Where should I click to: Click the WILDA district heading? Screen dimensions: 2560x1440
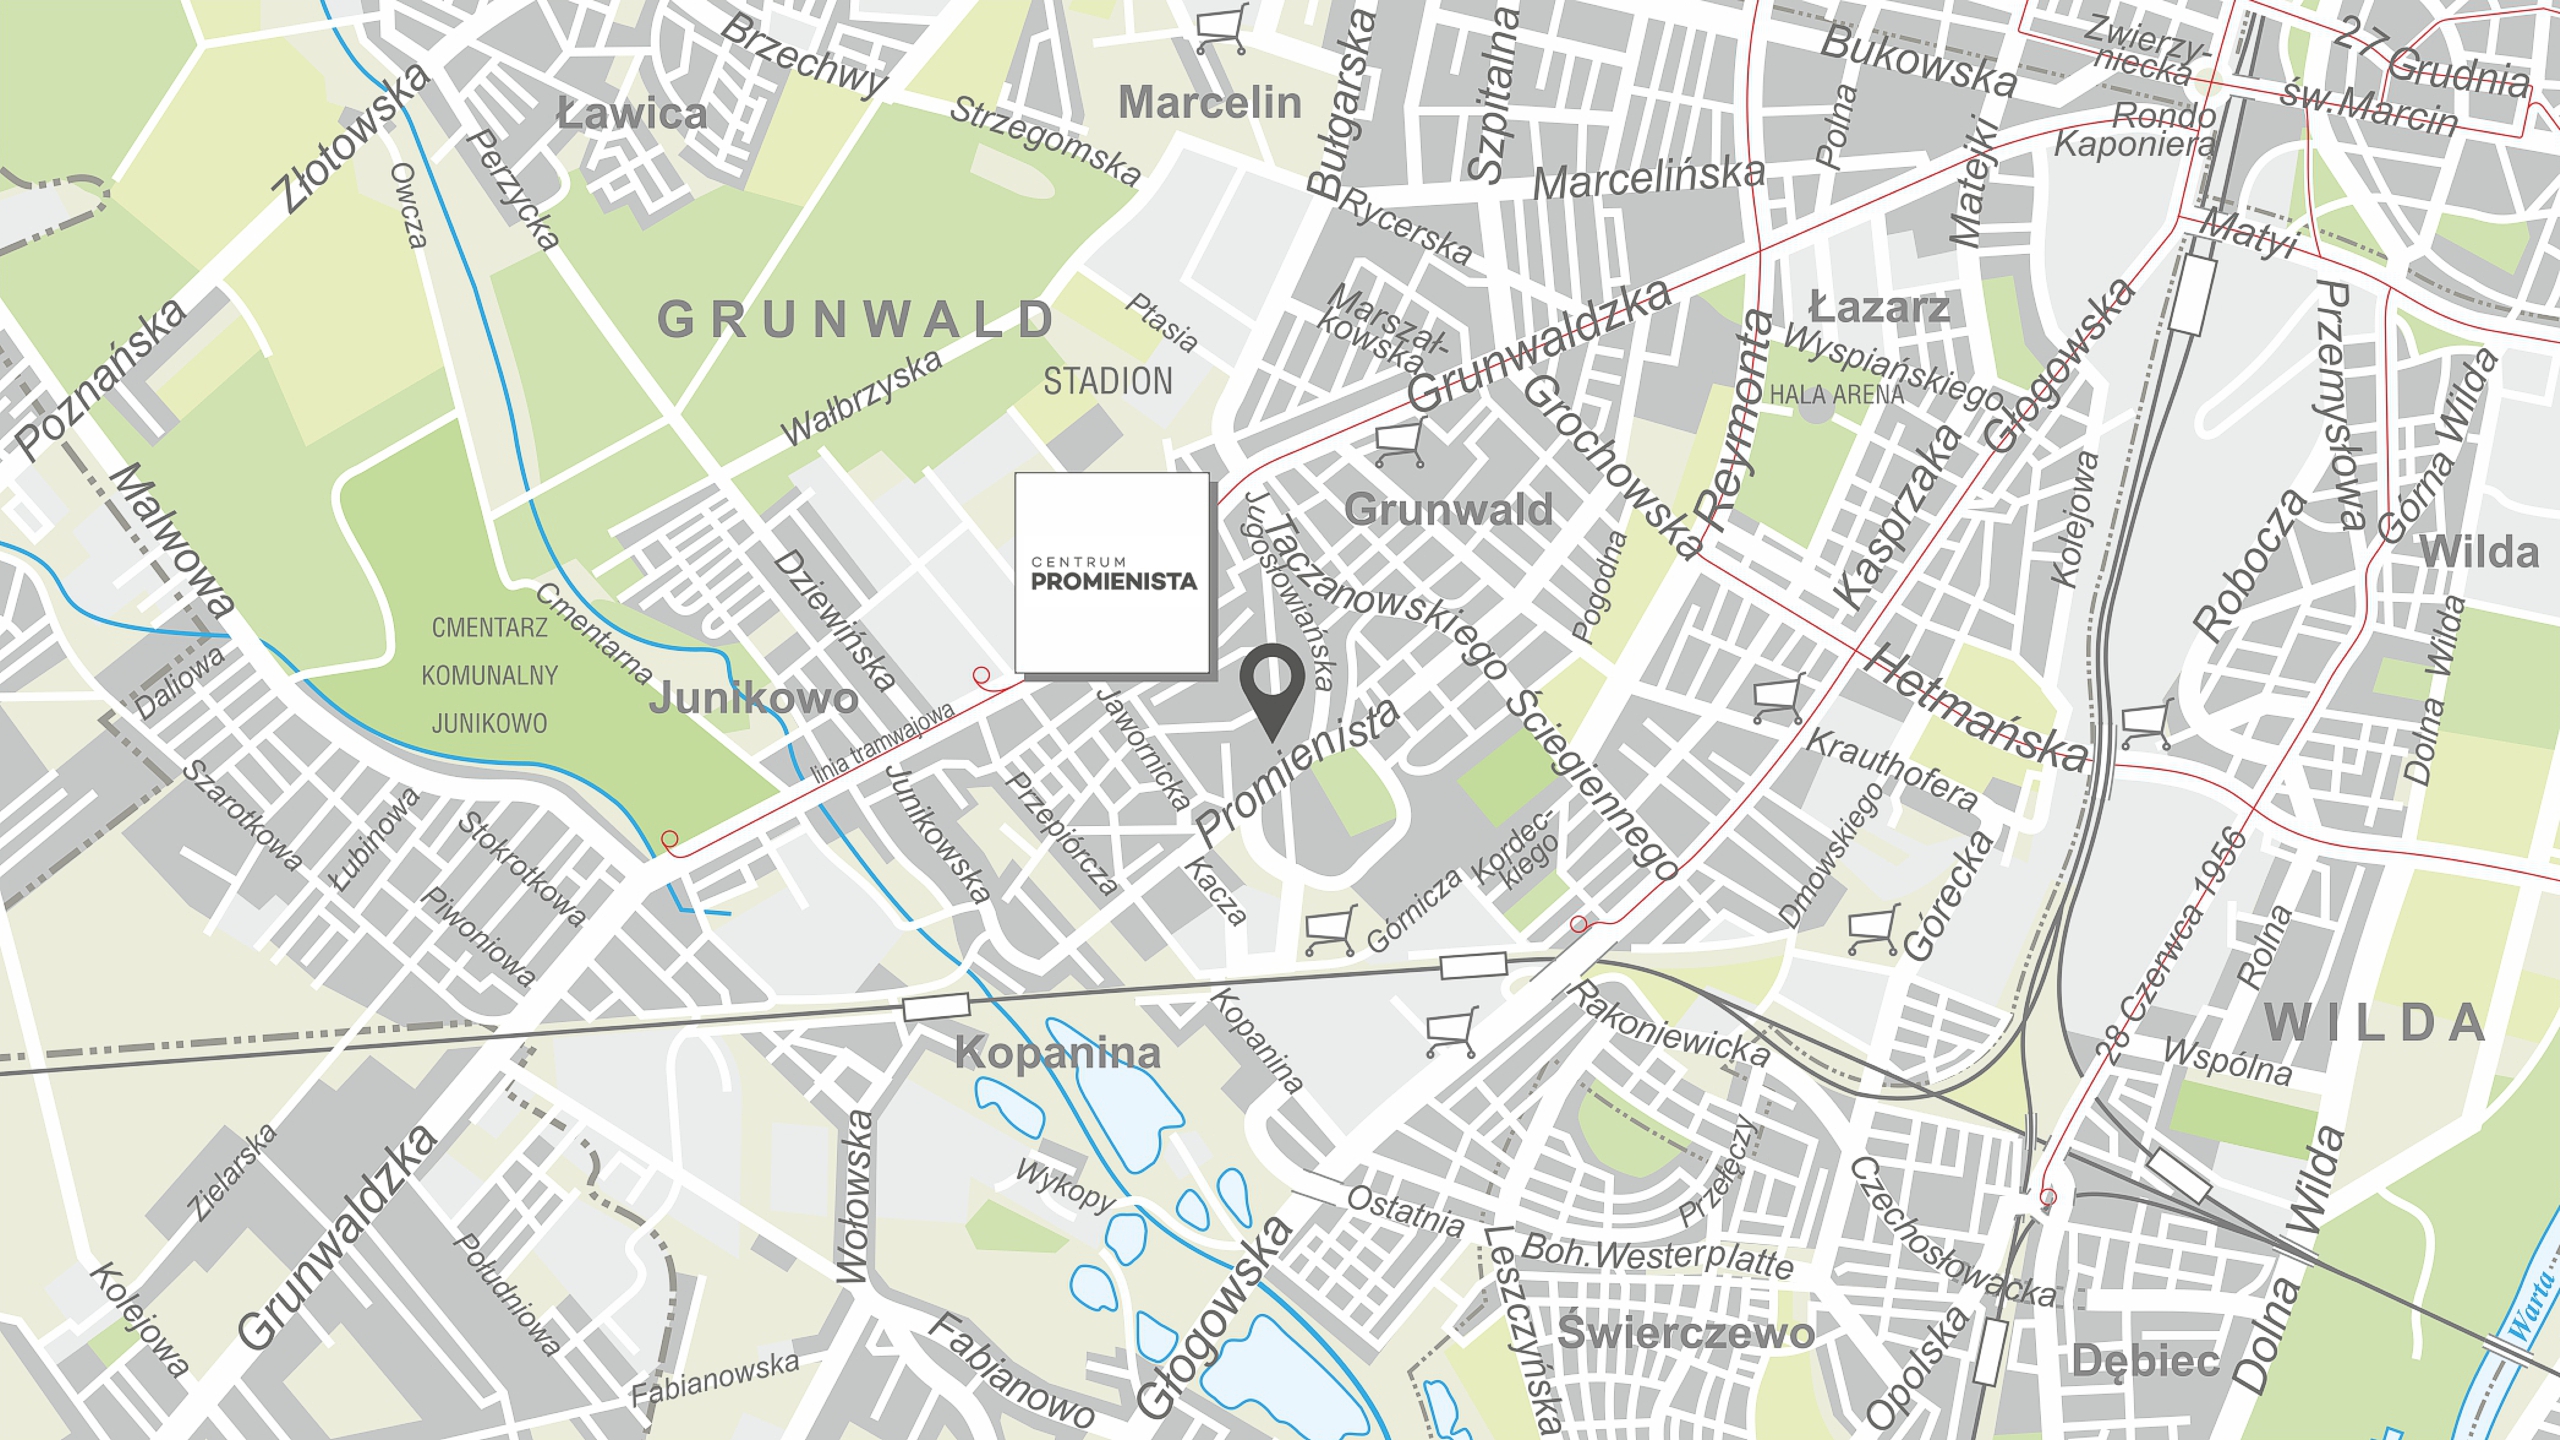[2374, 1022]
